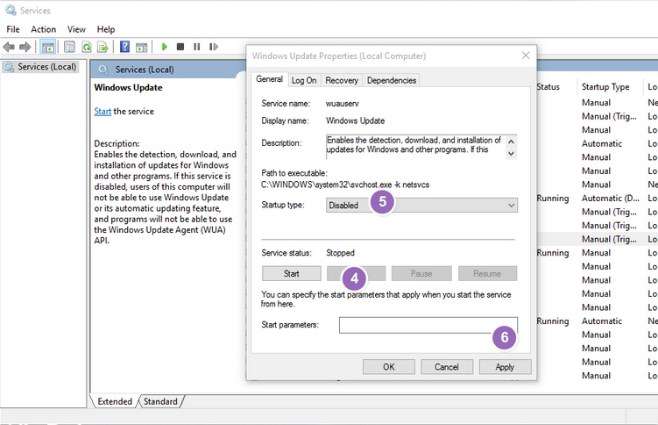Click the Start parameters input field
The height and width of the screenshot is (425, 658).
pos(428,325)
